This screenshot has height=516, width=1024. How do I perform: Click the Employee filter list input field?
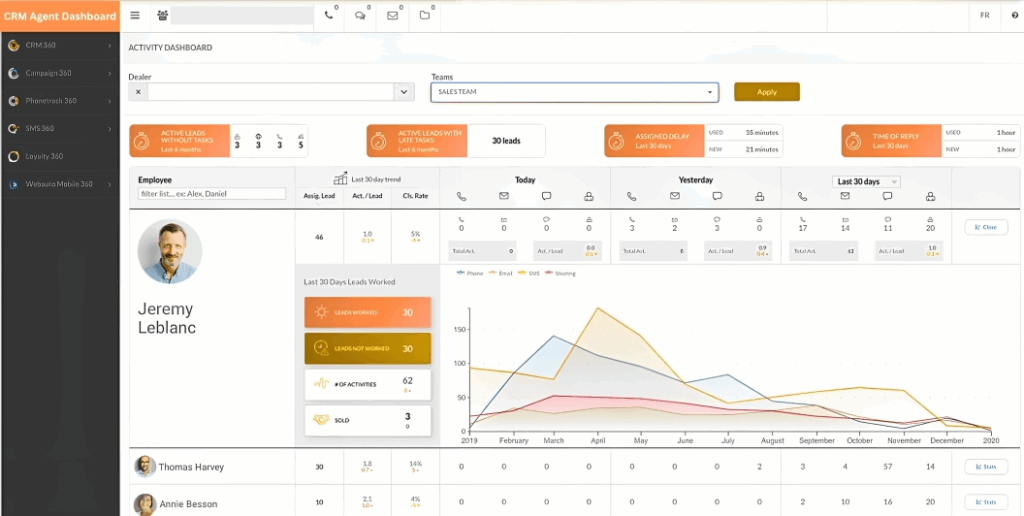pos(212,194)
